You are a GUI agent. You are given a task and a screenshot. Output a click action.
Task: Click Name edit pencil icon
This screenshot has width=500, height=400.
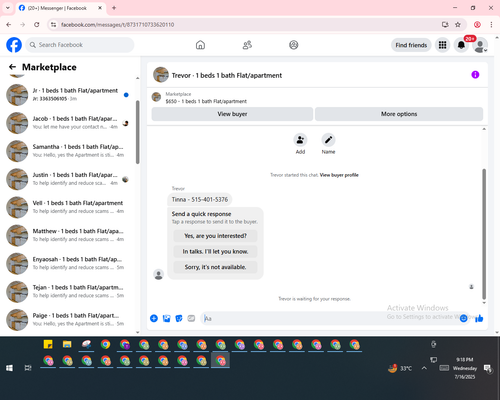pos(328,140)
